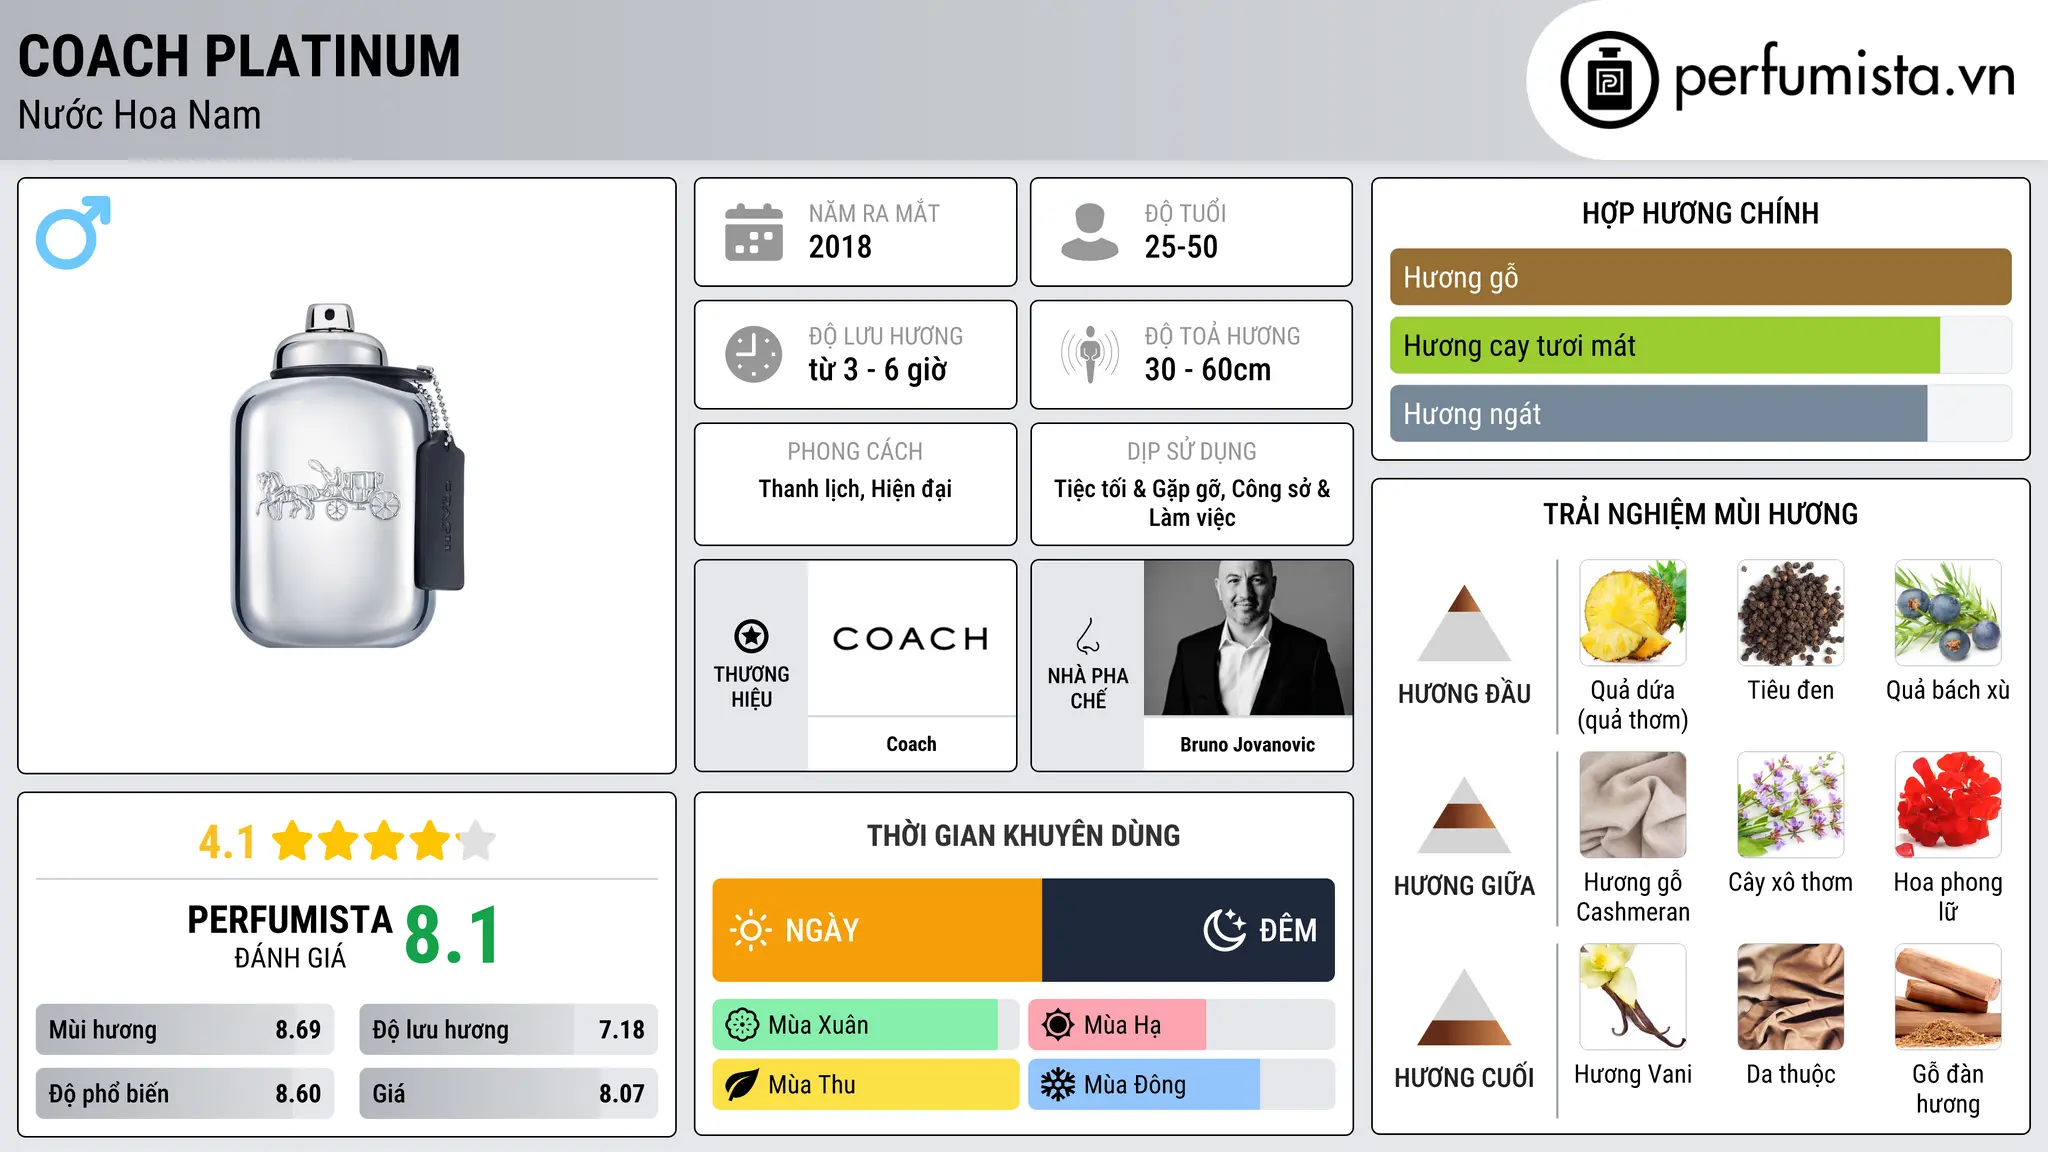Screen dimensions: 2048x1152
Task: Click the person icon beside Độ tuổi
Action: [1089, 232]
